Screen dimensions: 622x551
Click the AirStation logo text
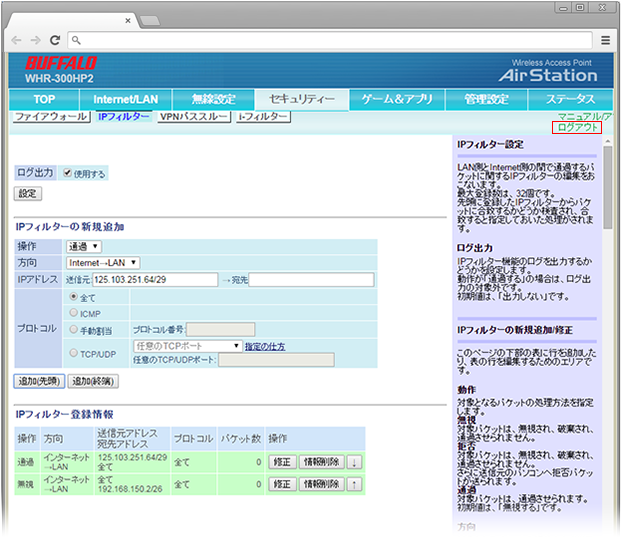pos(548,75)
